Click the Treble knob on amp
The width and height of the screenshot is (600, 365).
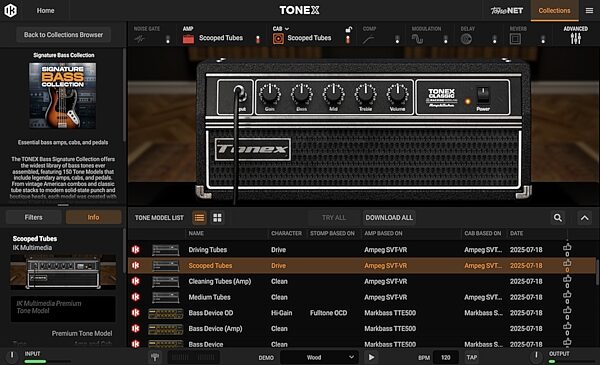365,94
